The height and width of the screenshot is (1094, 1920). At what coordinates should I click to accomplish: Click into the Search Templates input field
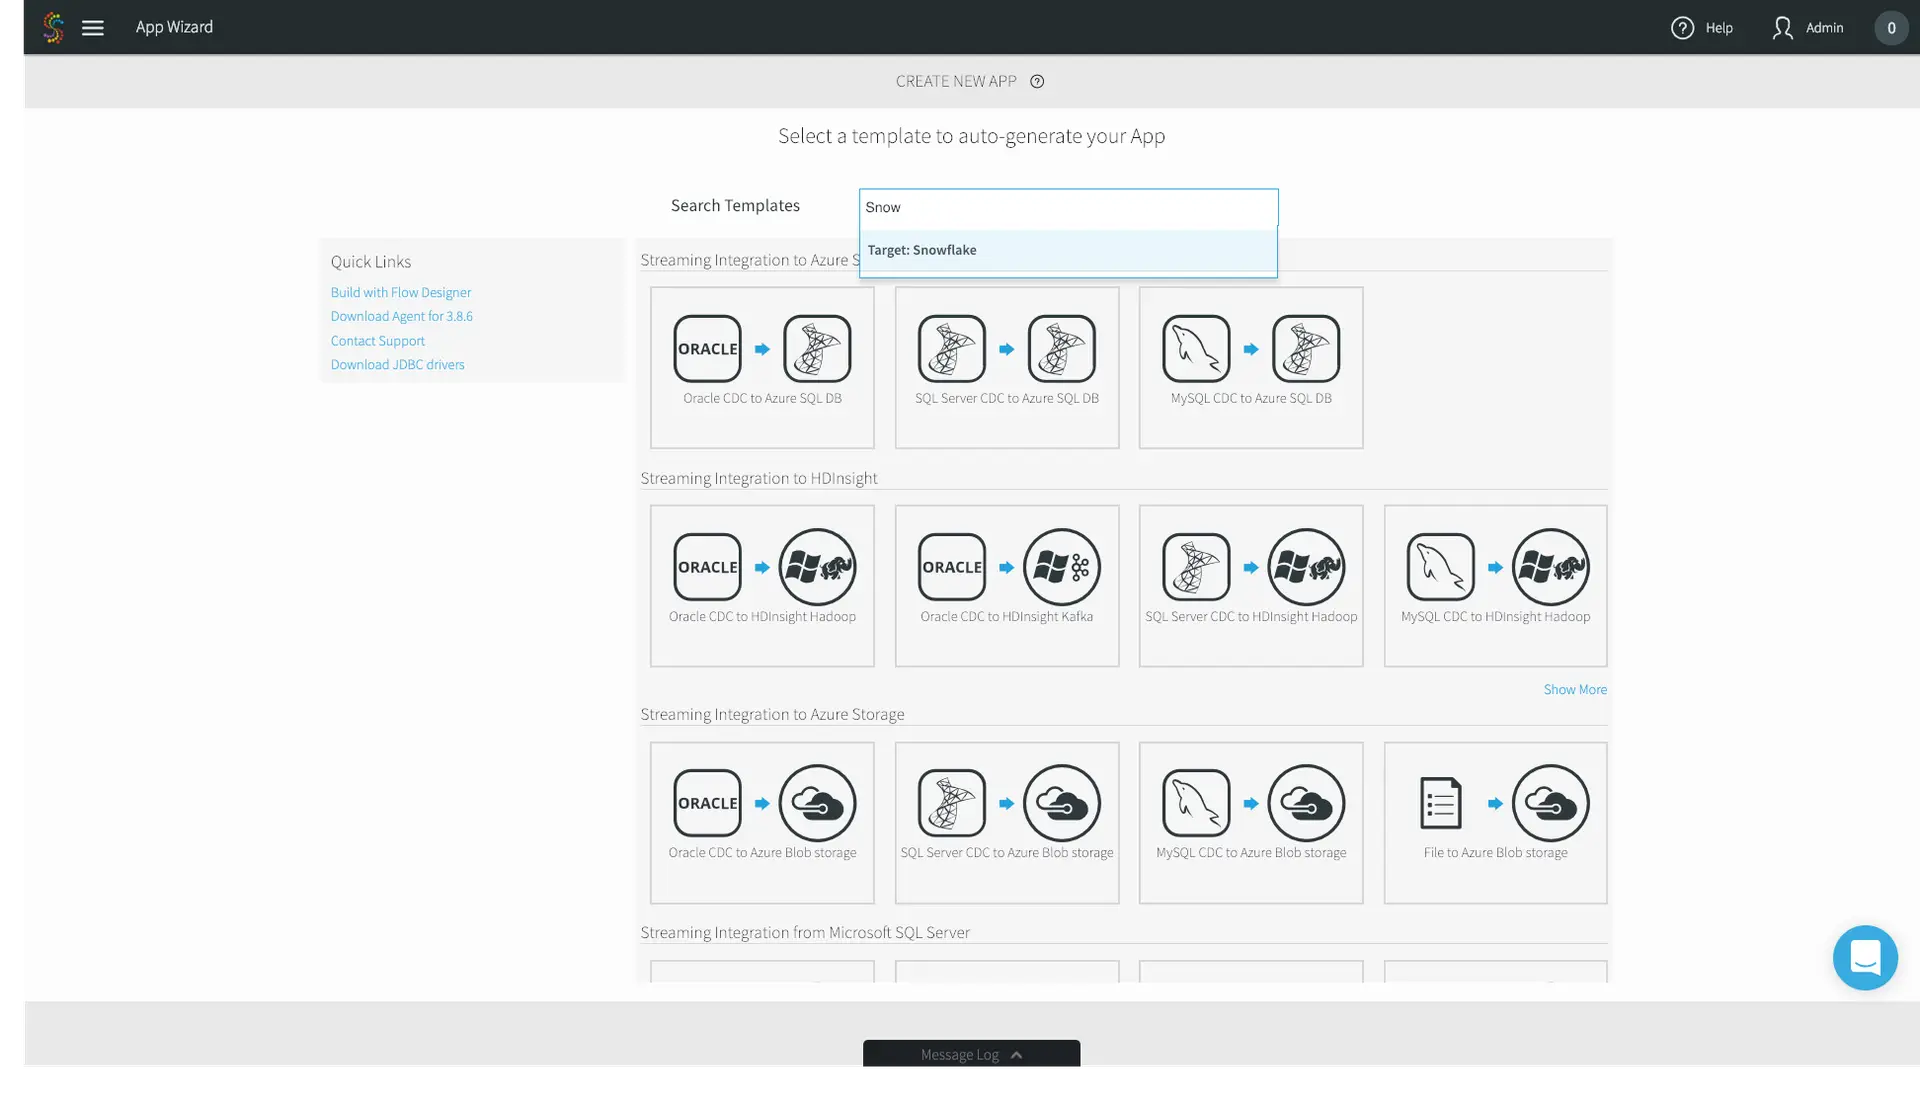point(1067,207)
